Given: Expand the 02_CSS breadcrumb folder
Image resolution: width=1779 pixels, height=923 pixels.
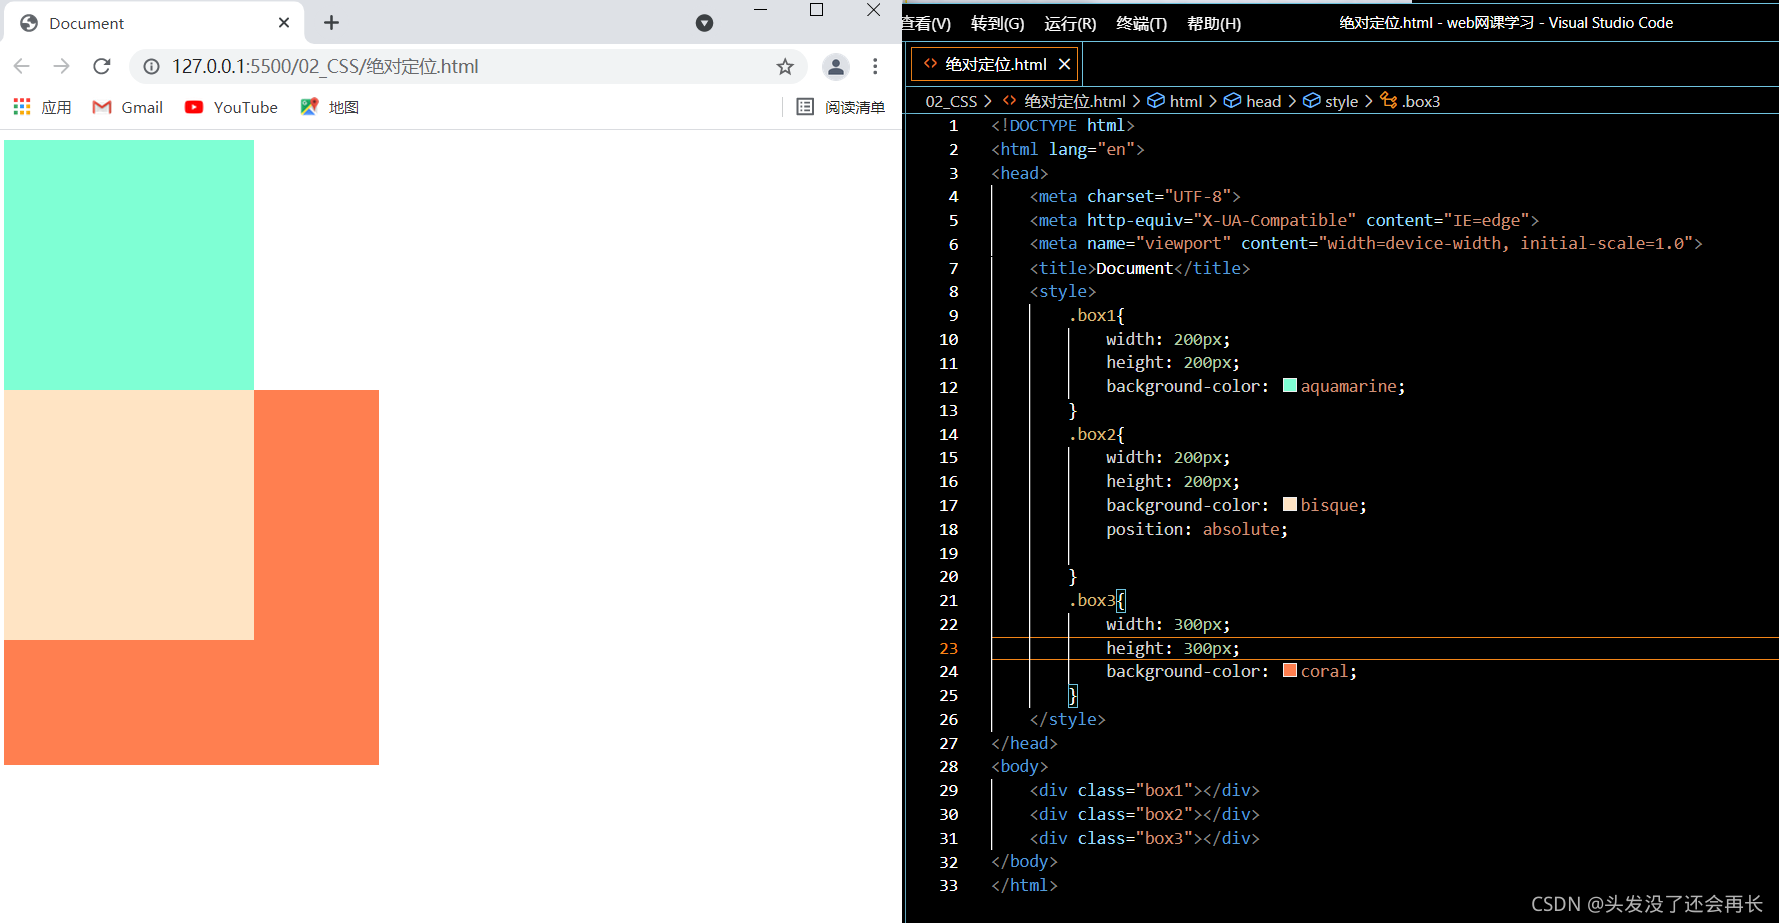Looking at the screenshot, I should tap(951, 101).
